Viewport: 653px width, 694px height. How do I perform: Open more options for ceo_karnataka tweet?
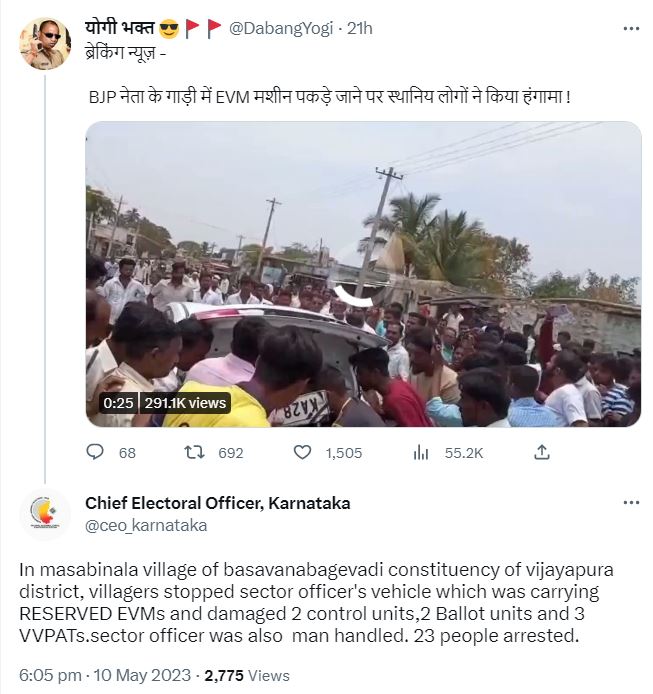pyautogui.click(x=630, y=503)
